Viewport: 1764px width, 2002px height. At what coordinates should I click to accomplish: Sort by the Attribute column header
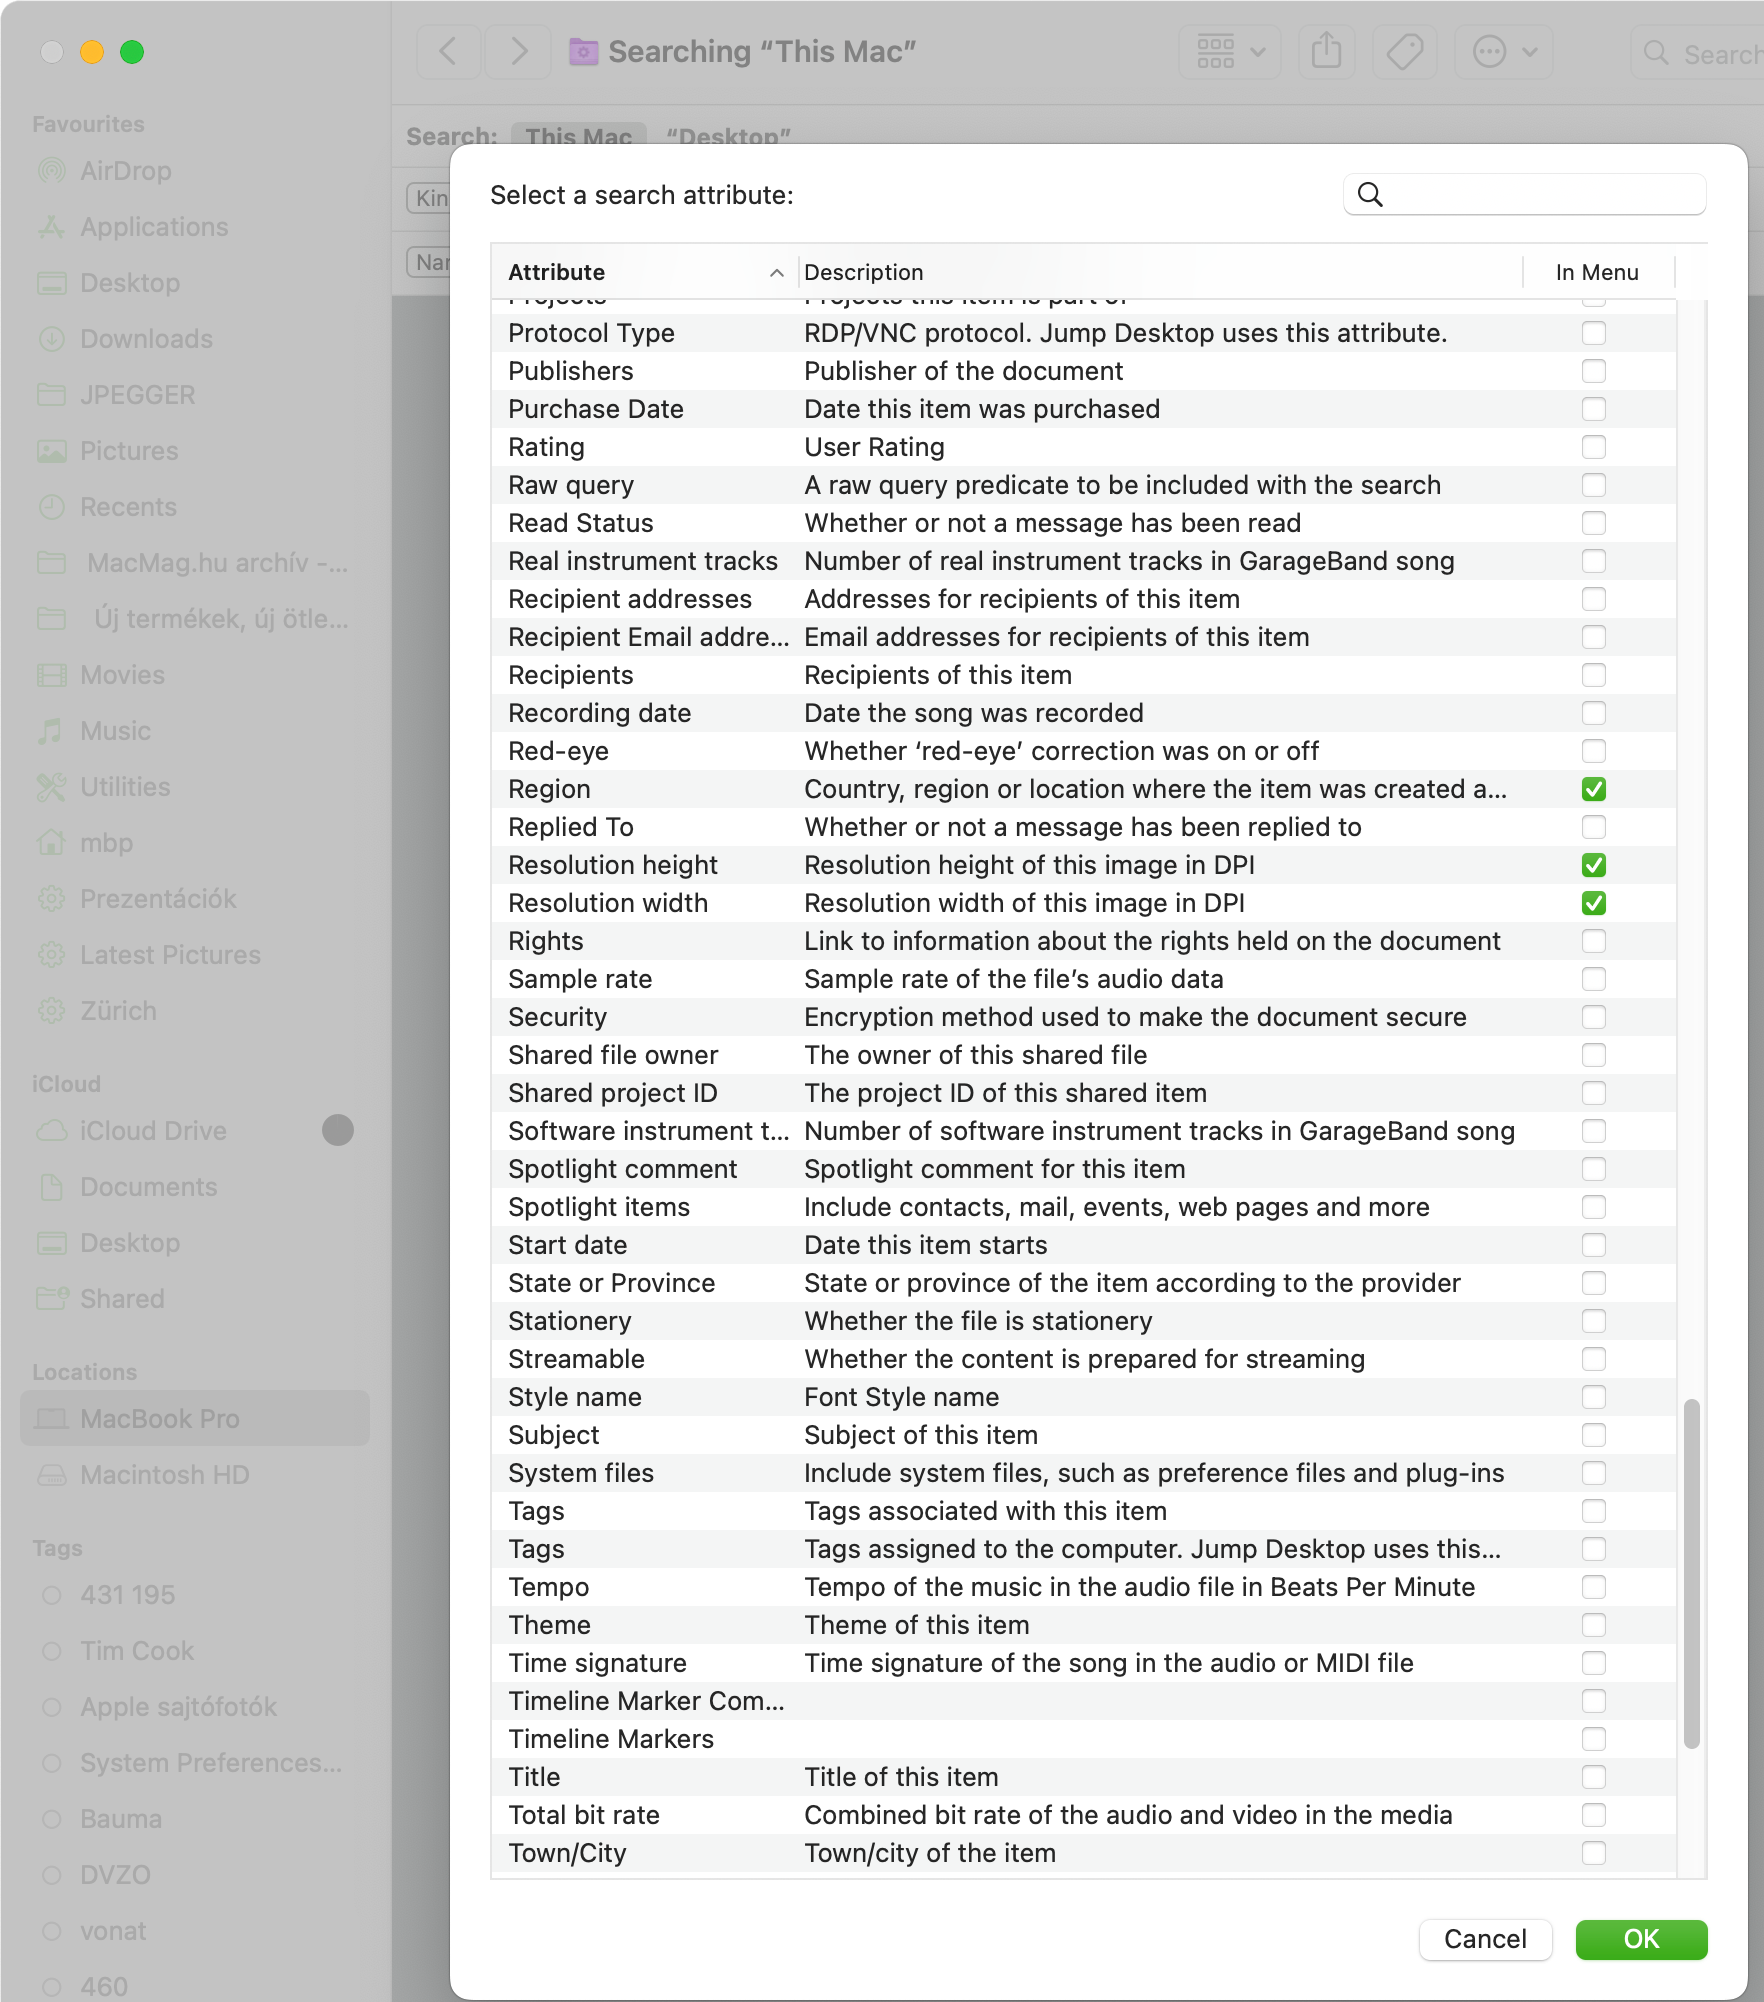pos(644,272)
